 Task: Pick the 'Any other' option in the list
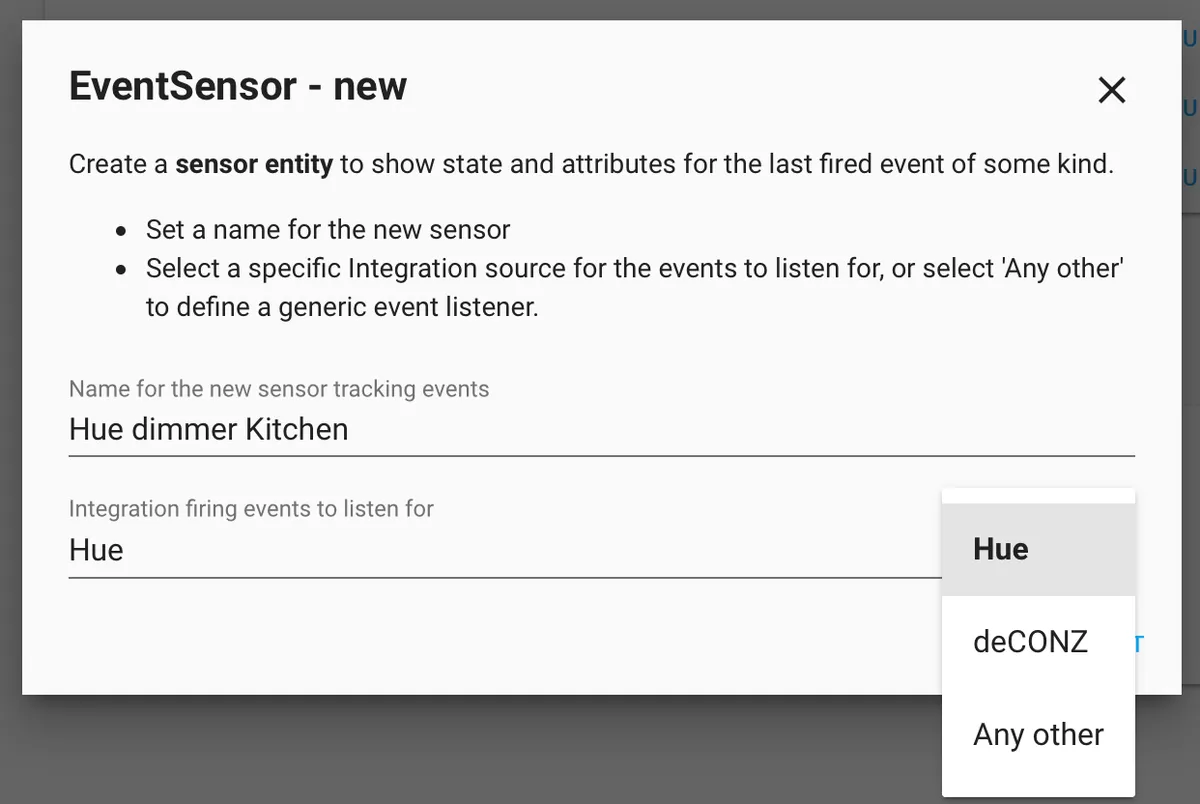click(1038, 734)
